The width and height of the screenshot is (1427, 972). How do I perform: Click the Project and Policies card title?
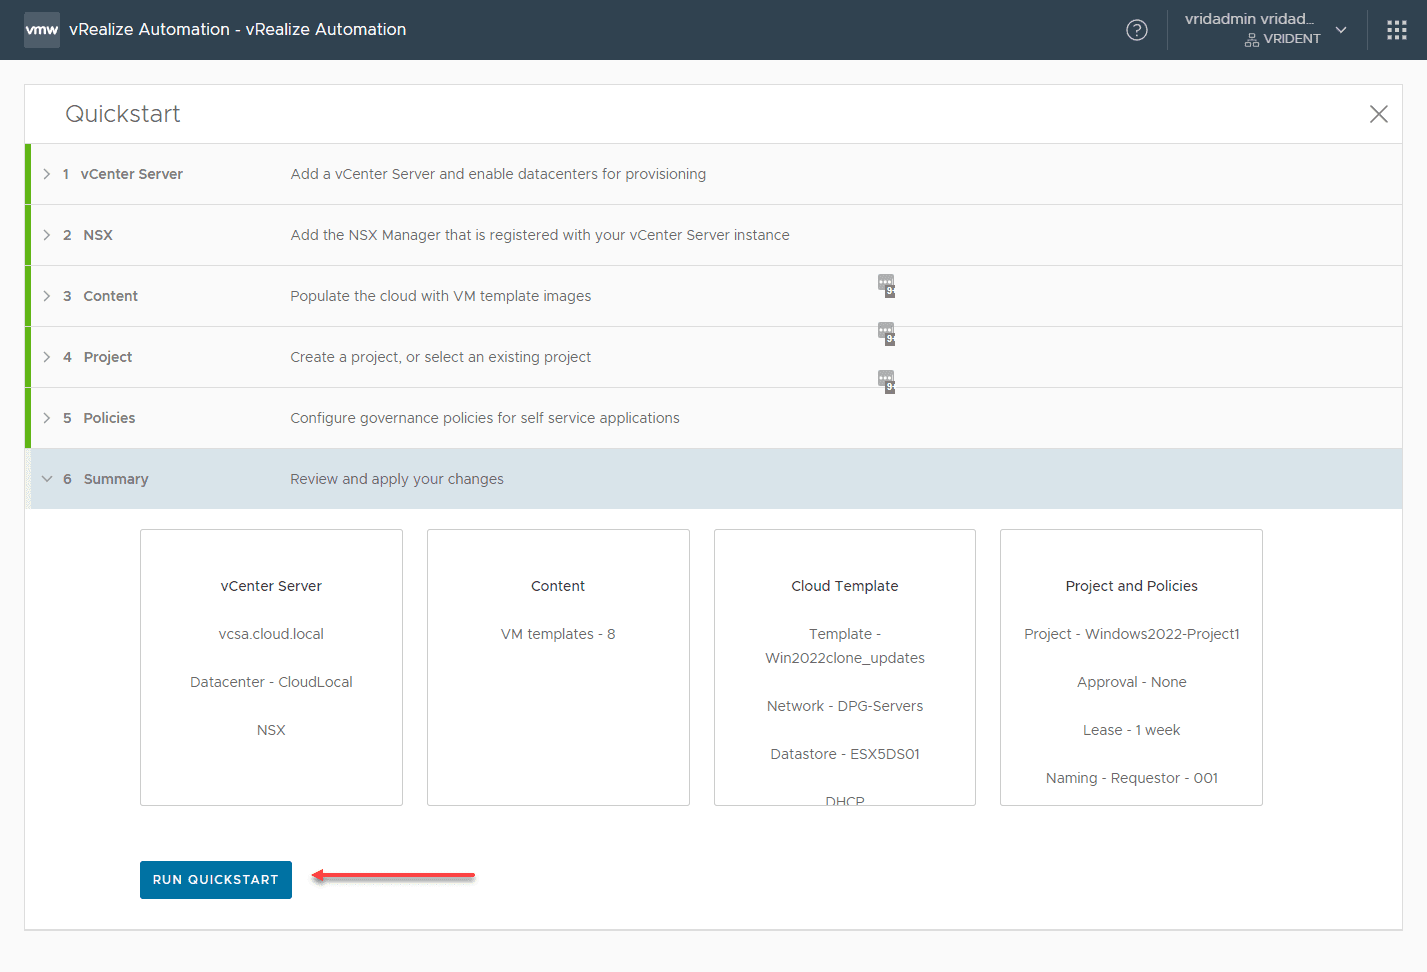[x=1132, y=586]
